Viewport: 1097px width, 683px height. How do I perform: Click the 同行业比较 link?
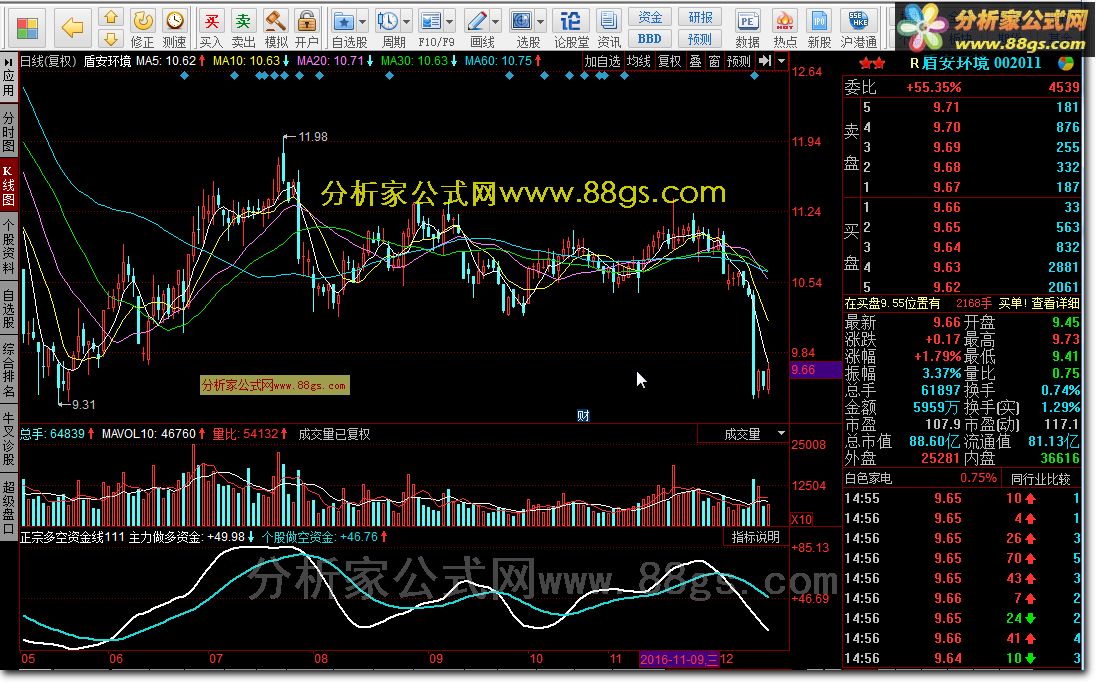(1040, 479)
